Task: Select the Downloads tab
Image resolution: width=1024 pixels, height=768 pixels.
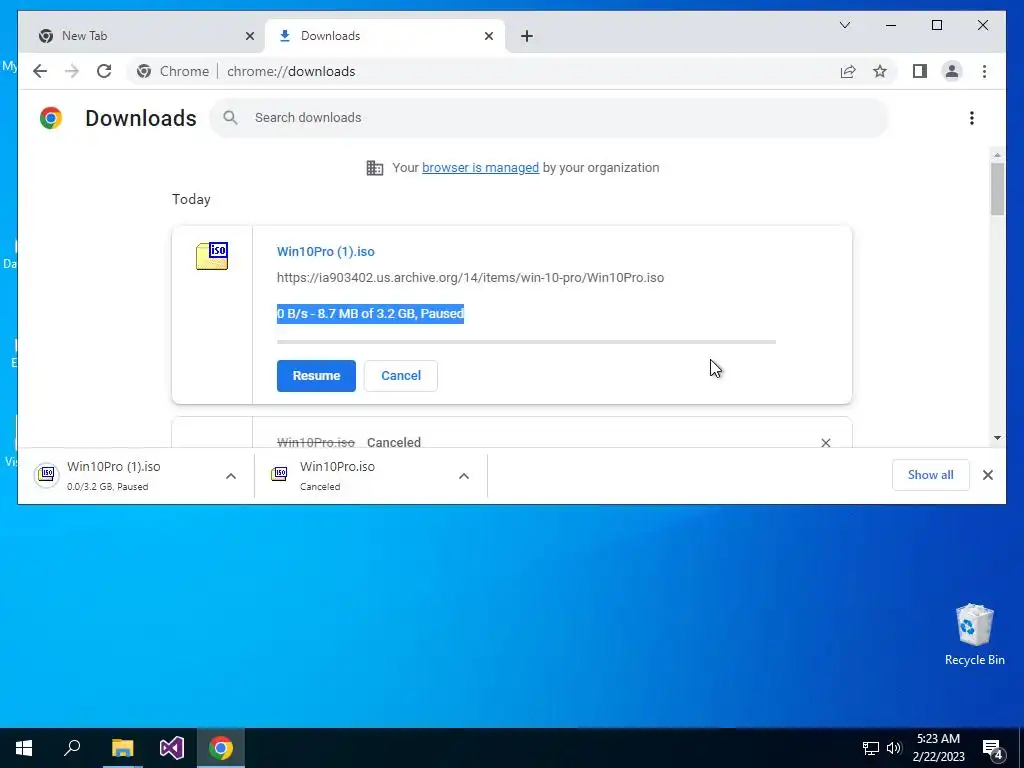Action: 385,36
